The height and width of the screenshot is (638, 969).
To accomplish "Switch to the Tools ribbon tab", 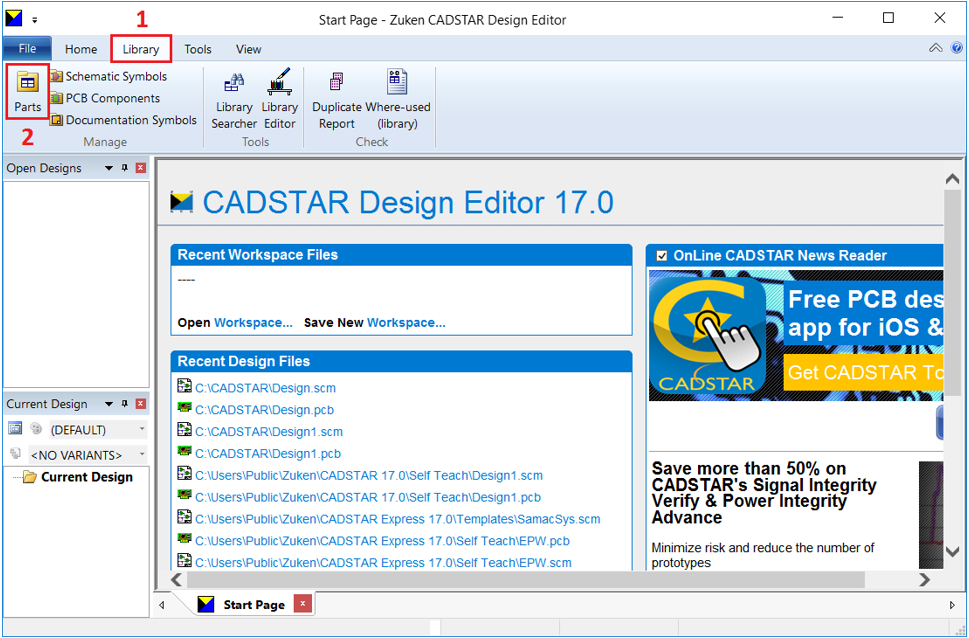I will coord(198,49).
